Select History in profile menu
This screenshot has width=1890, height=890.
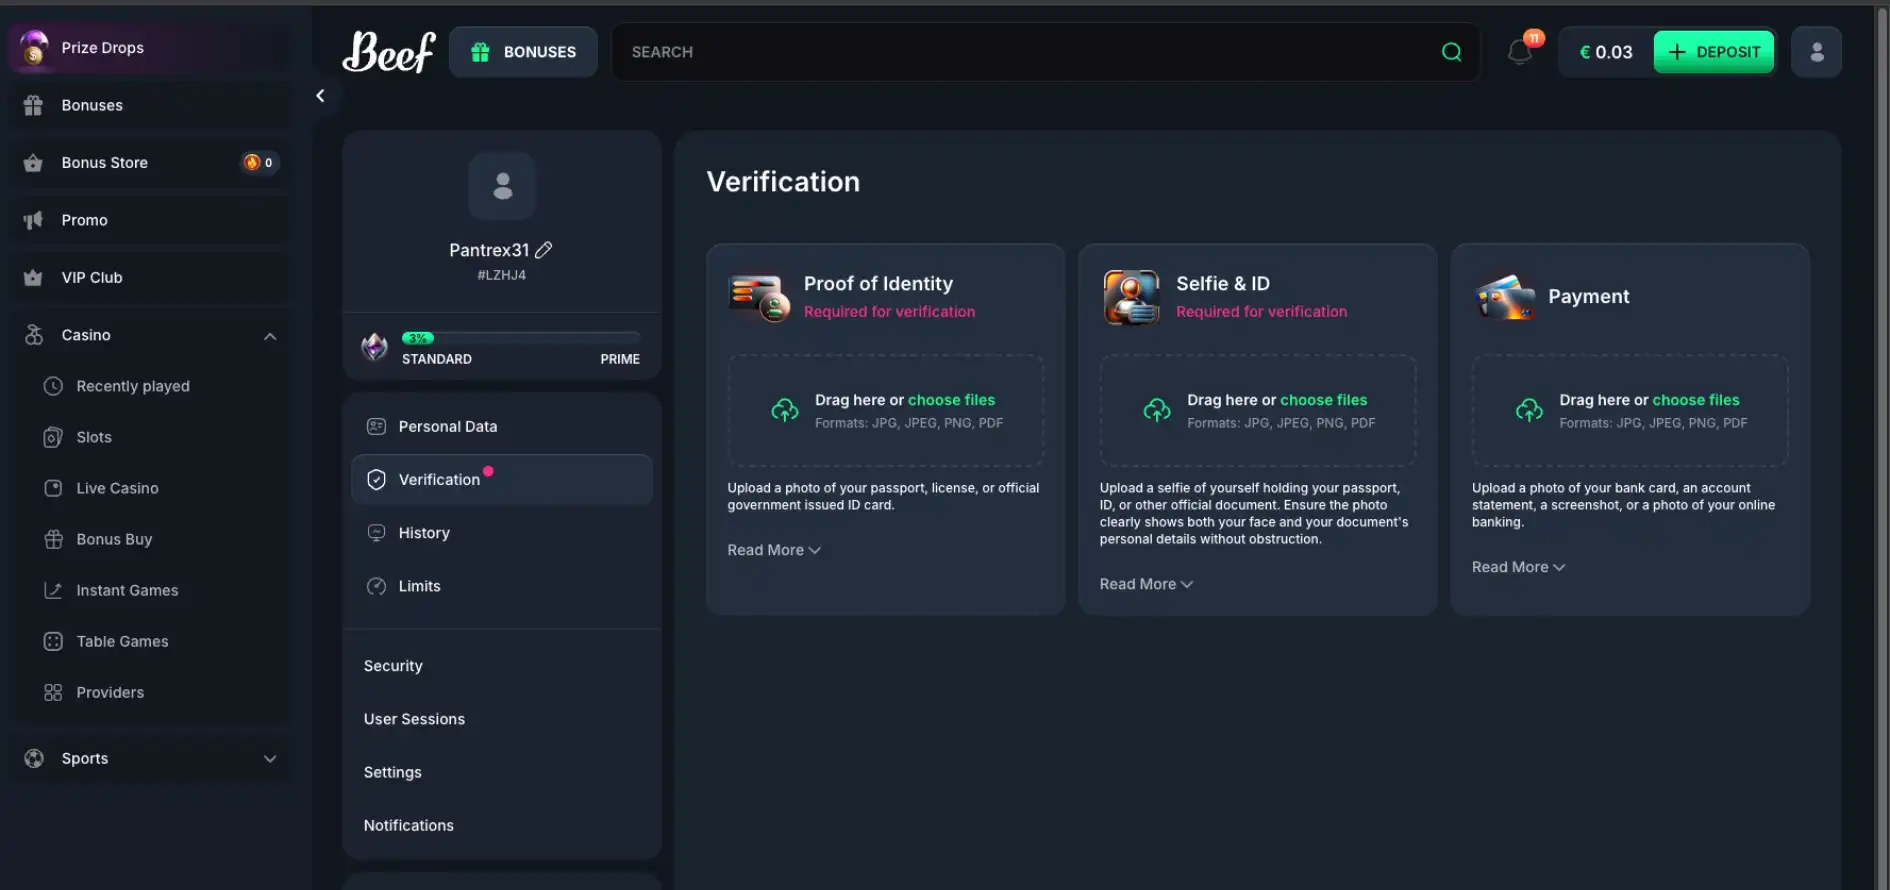(424, 533)
